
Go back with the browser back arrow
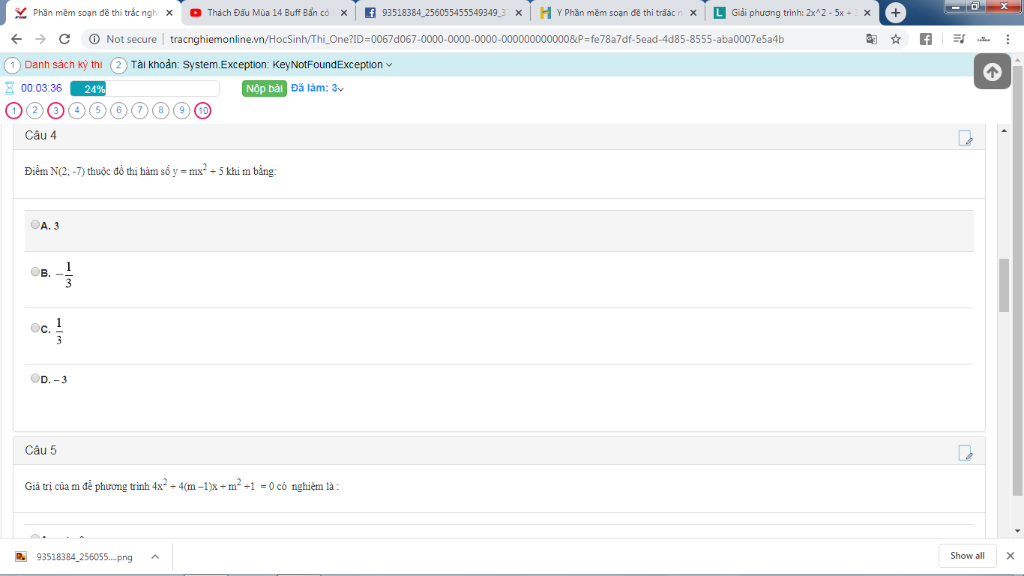click(16, 39)
